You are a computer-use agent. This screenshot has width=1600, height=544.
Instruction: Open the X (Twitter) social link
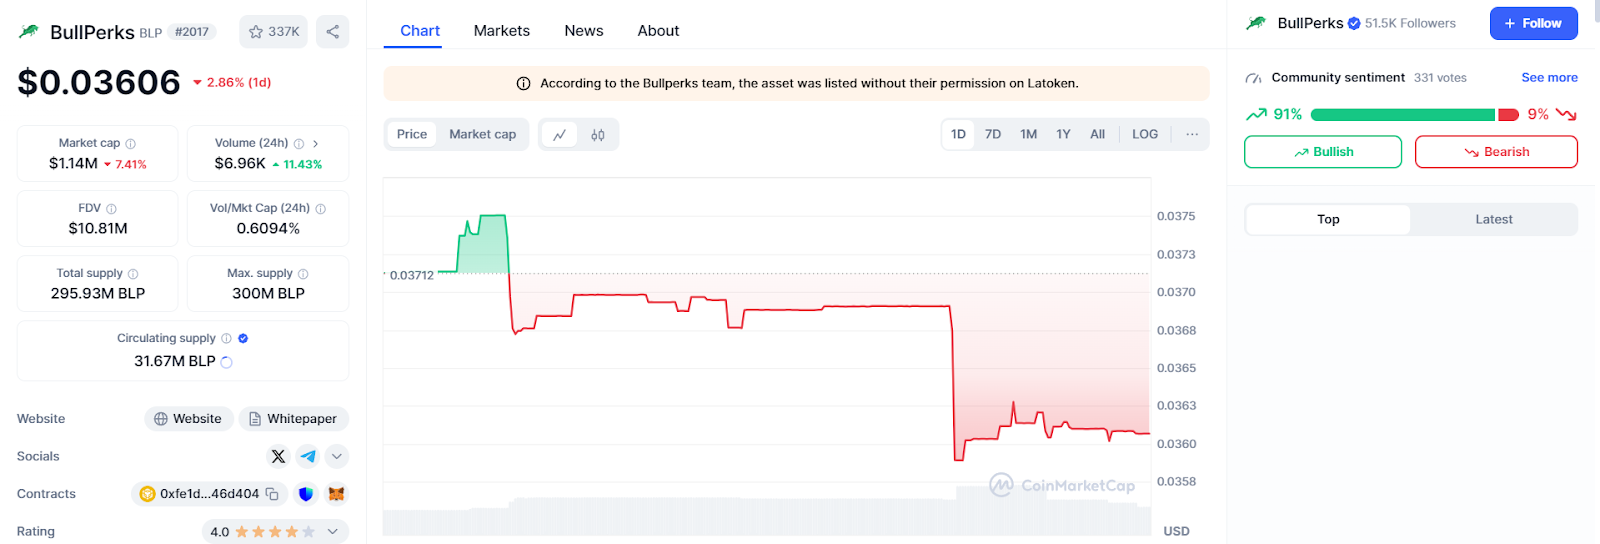278,456
